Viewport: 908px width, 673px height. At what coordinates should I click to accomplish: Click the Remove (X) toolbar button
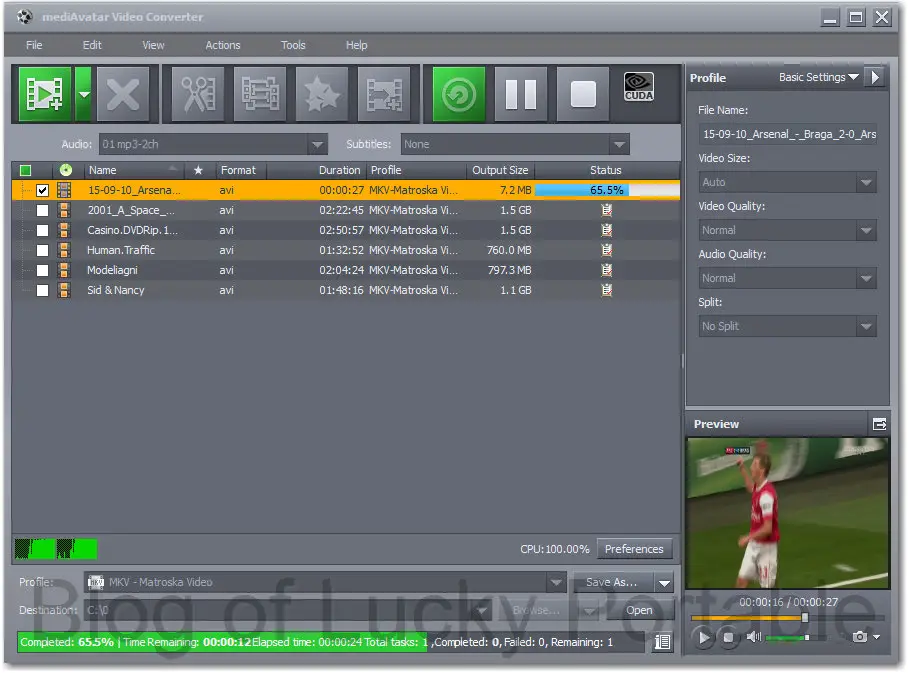click(123, 94)
